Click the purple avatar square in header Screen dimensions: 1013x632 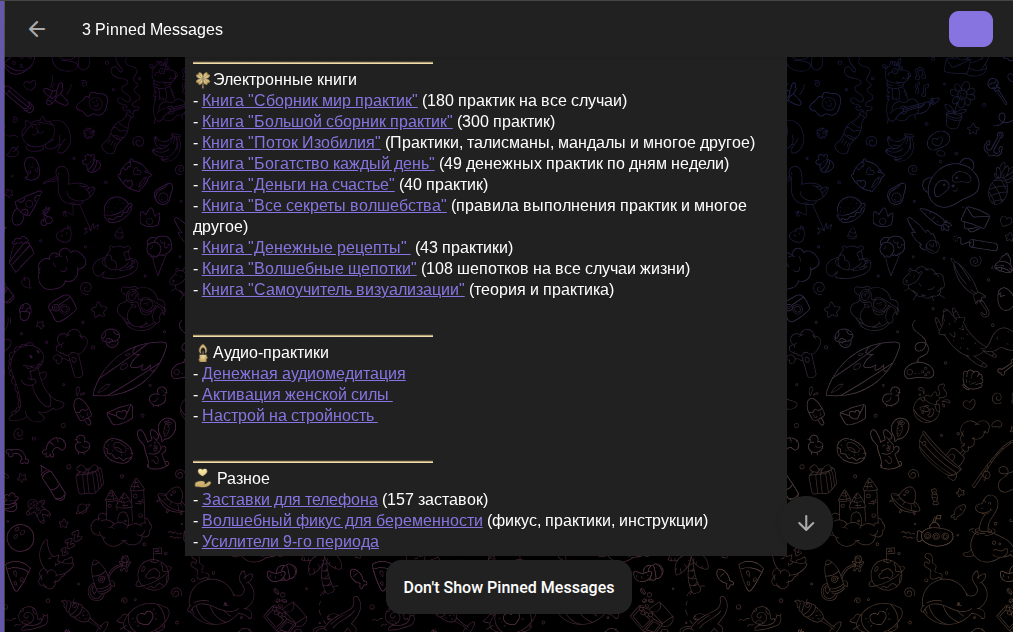[970, 29]
